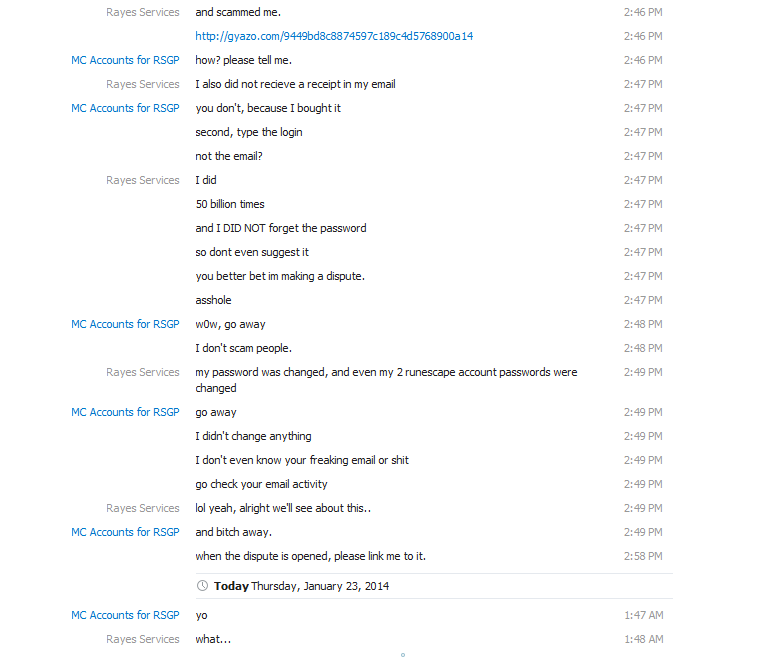Screen dimensions: 781x659
Task: Click the message 'you better bet im making a dispute.'
Action: click(280, 276)
